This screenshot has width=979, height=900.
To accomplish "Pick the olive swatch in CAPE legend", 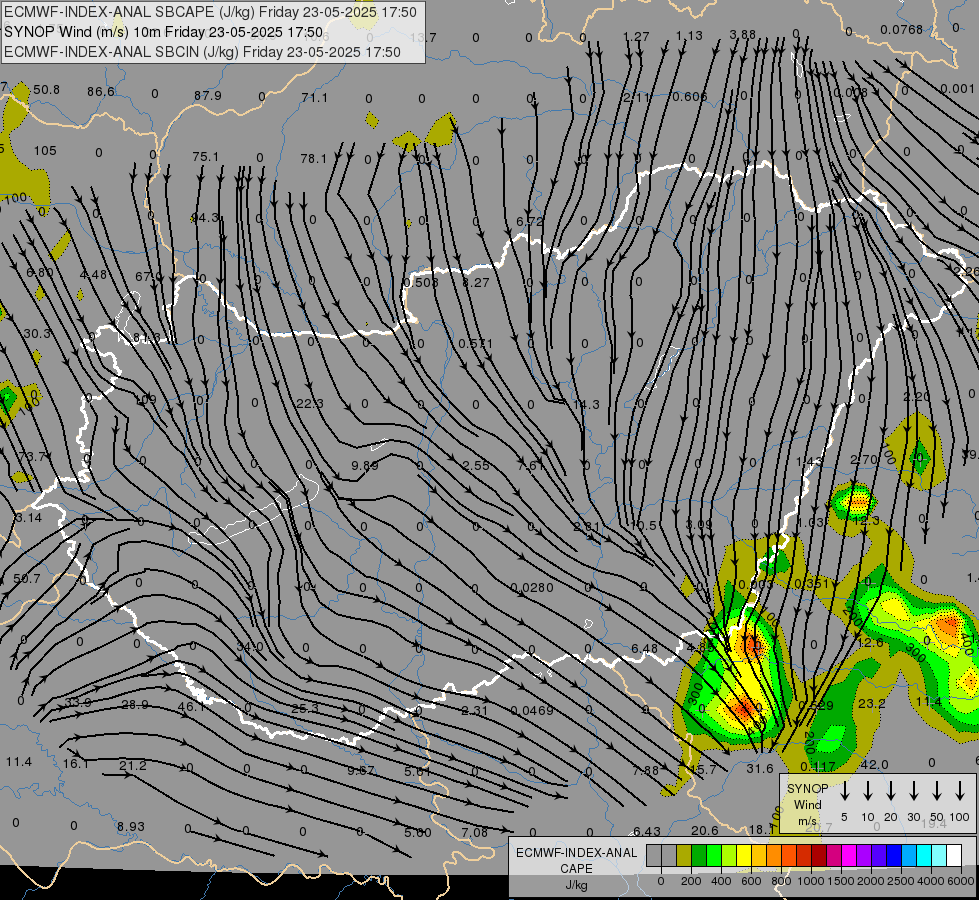I will [684, 856].
